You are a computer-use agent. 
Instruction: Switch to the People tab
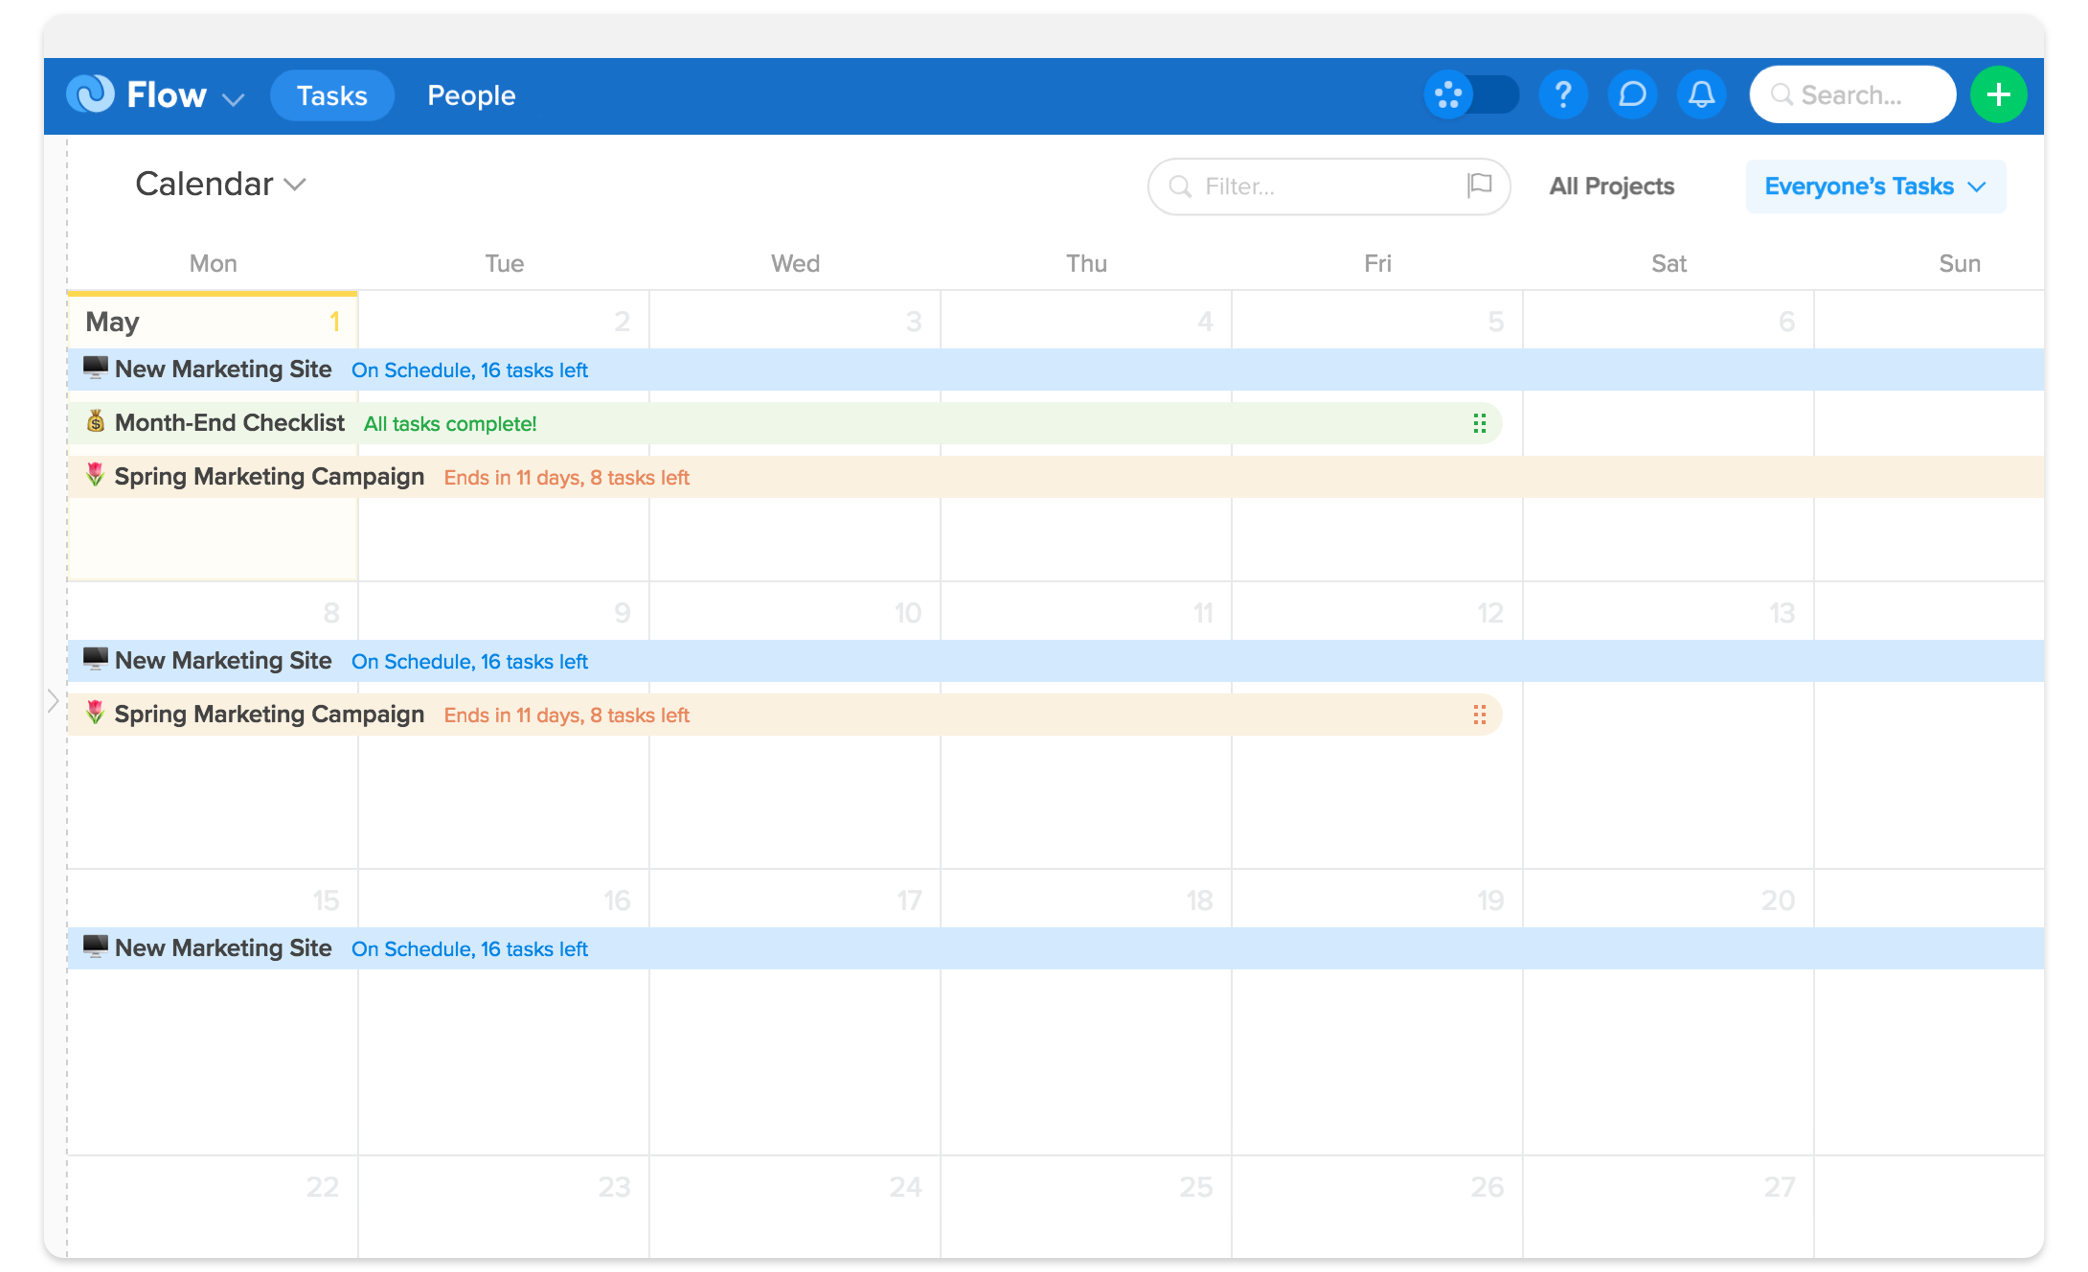tap(471, 95)
